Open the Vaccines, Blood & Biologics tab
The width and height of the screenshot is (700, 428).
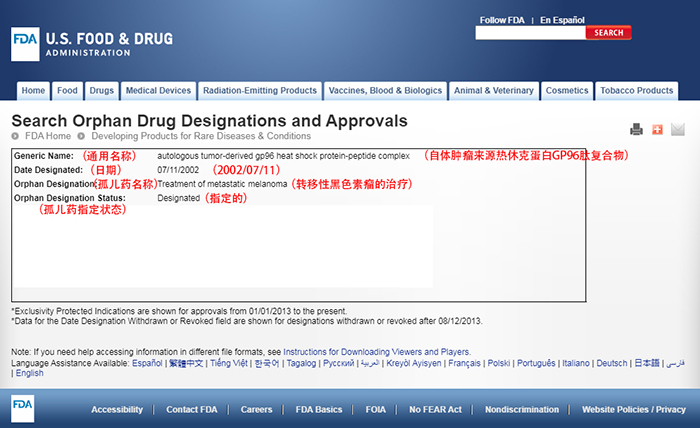pyautogui.click(x=385, y=91)
